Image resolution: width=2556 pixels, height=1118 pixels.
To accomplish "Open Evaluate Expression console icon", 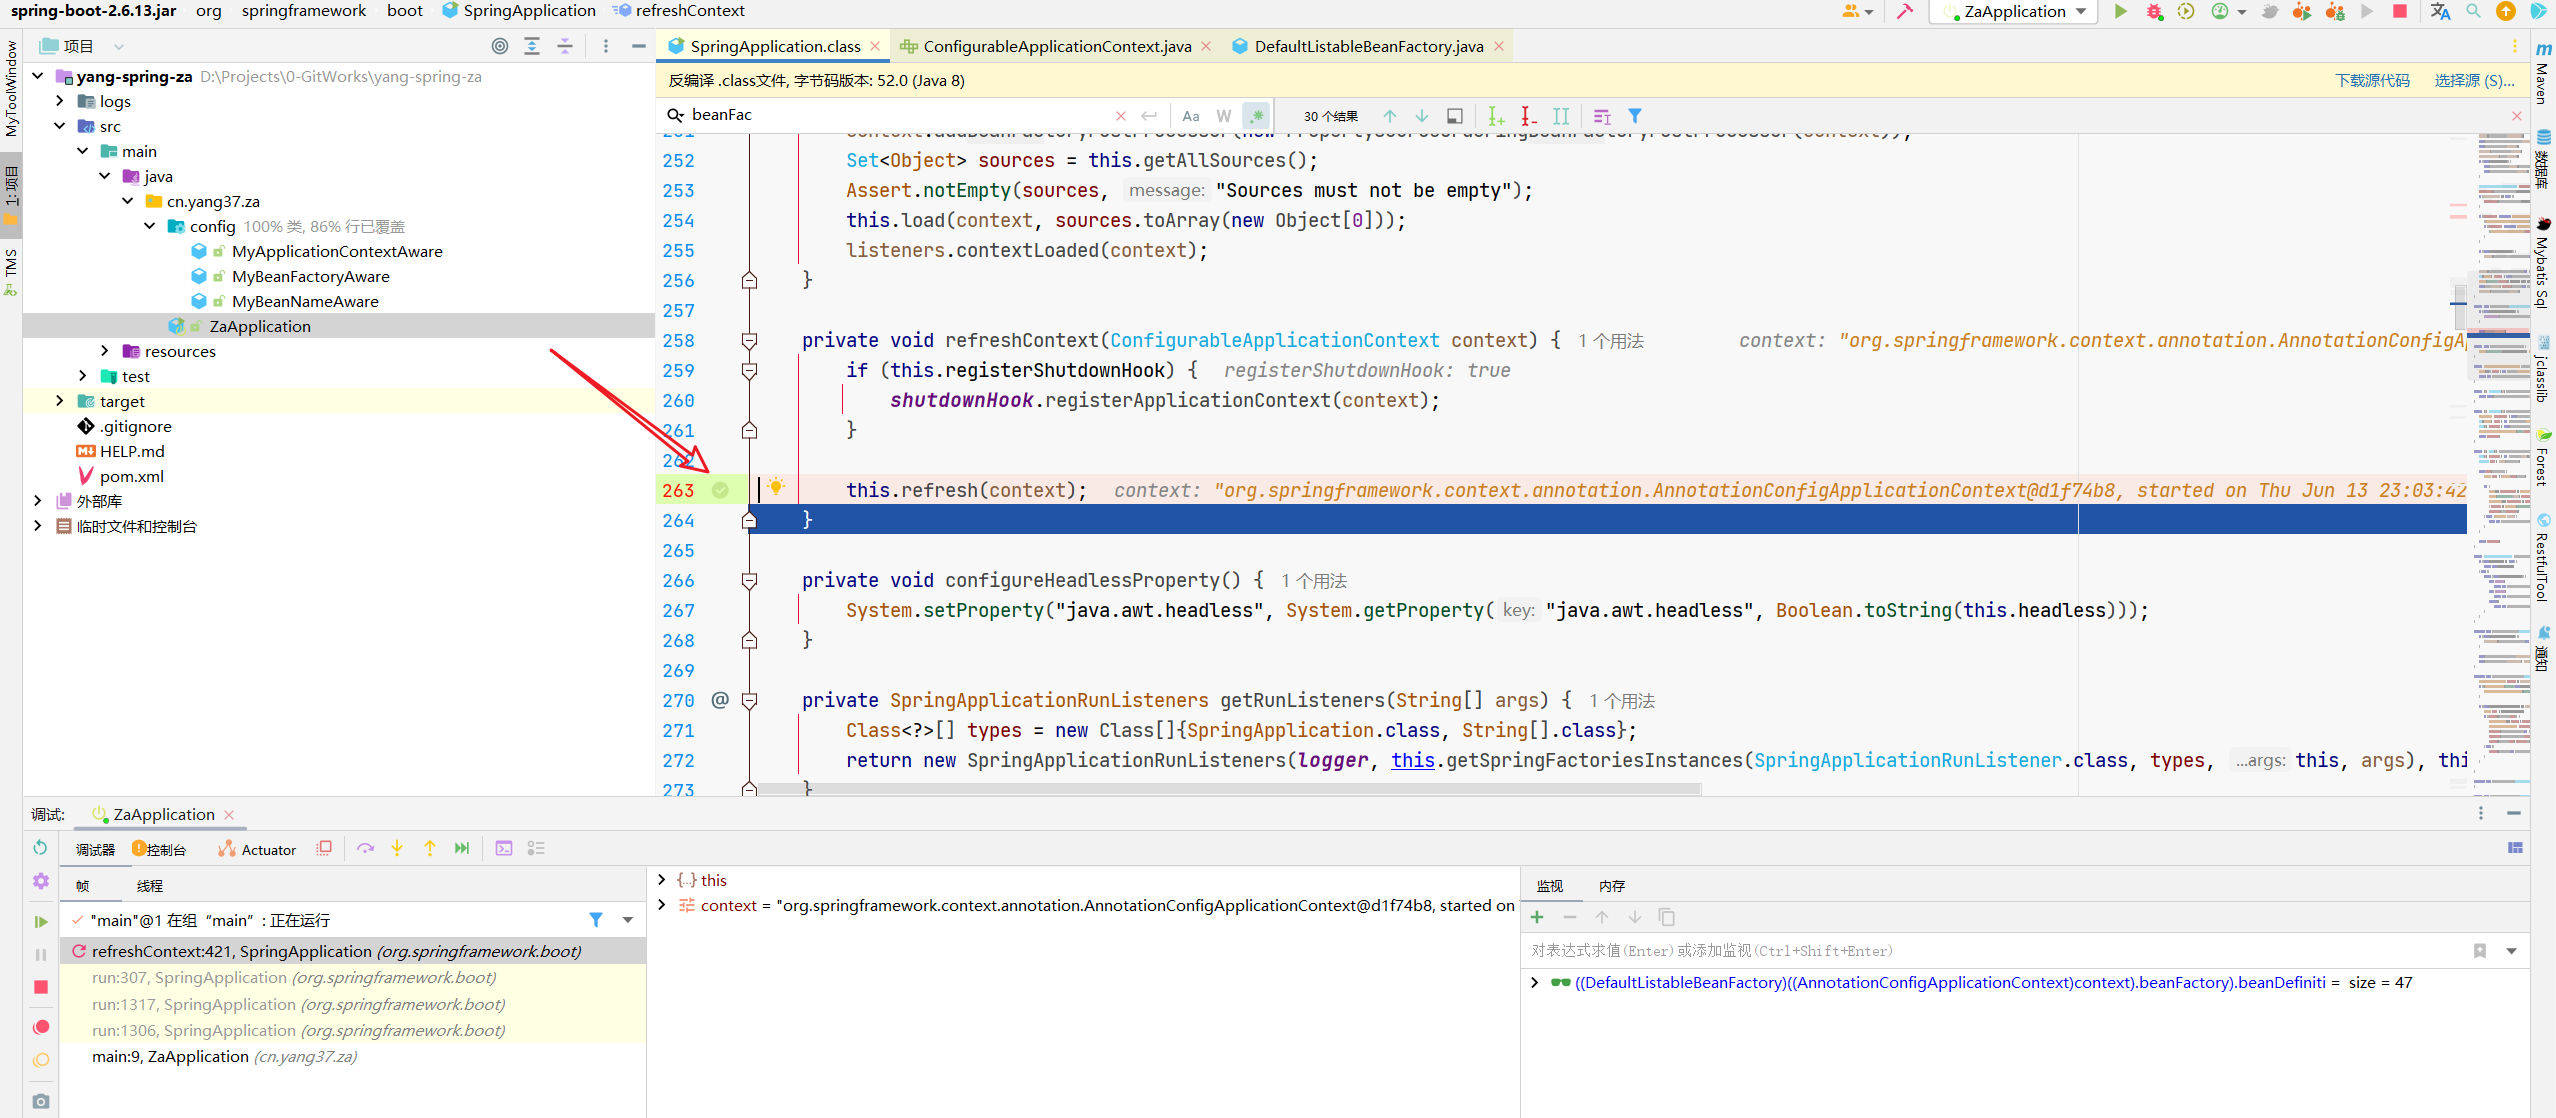I will pyautogui.click(x=504, y=848).
